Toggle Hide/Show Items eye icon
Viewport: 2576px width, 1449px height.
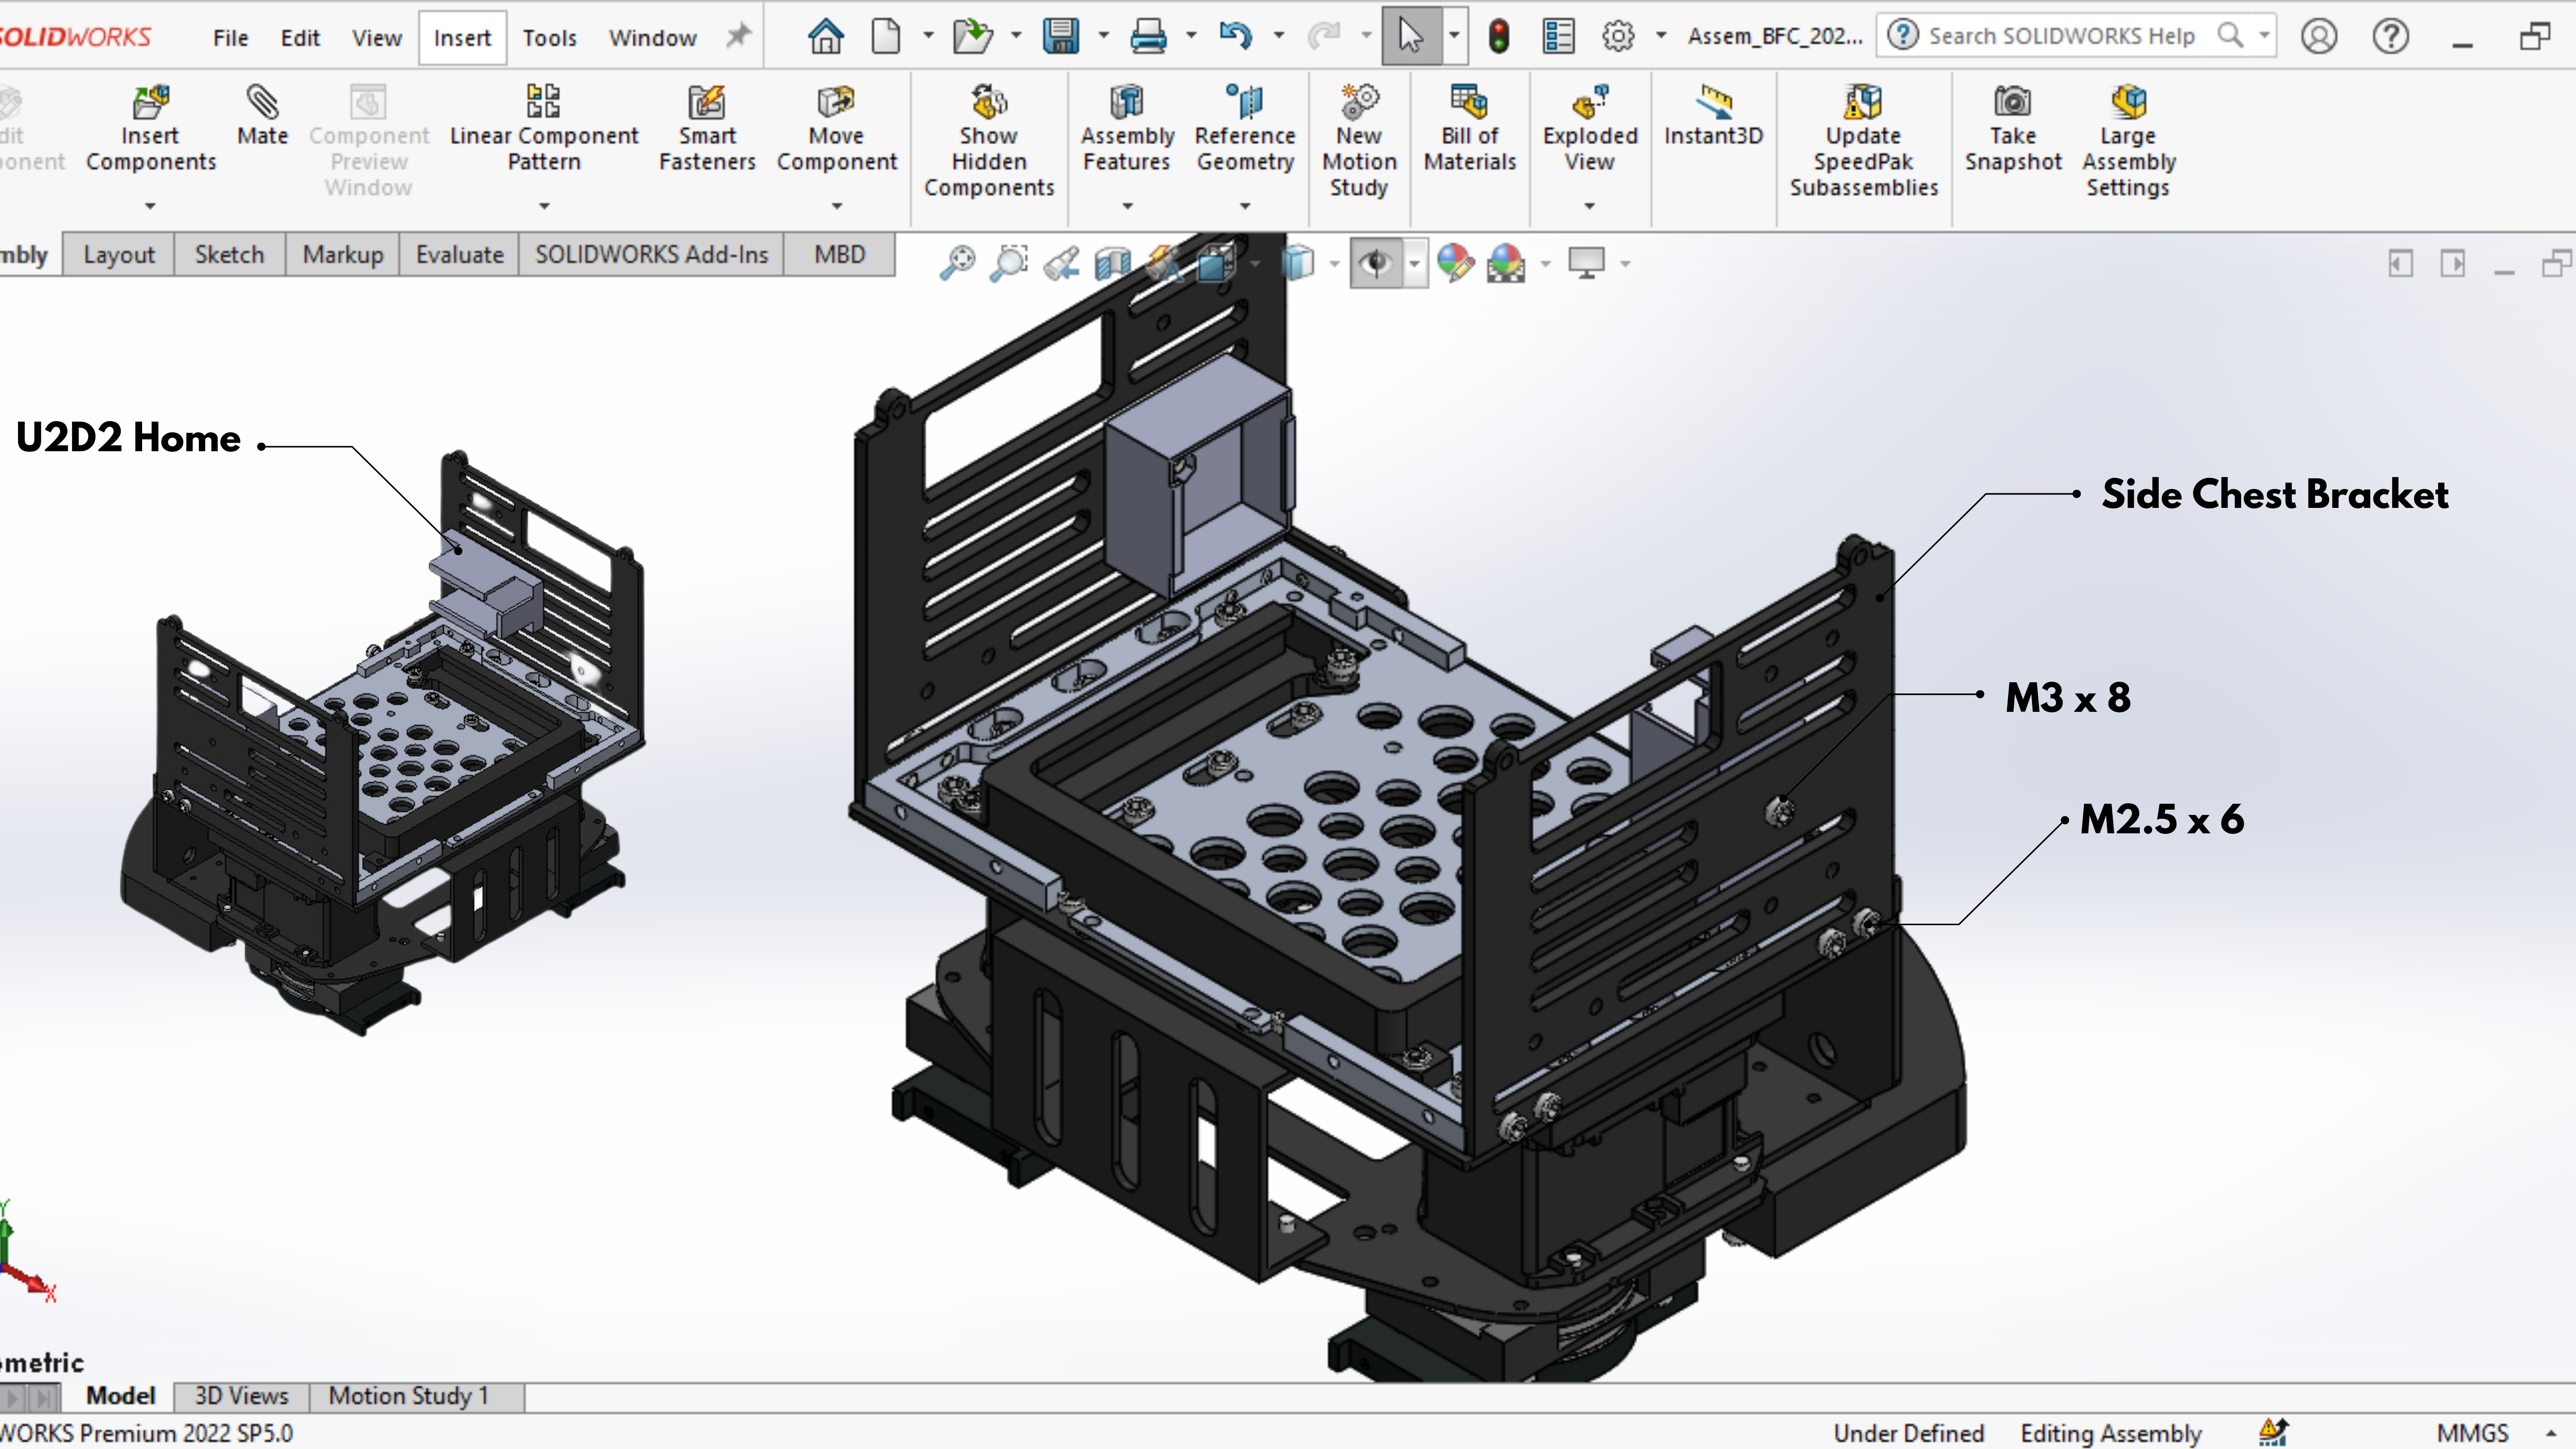point(1376,263)
